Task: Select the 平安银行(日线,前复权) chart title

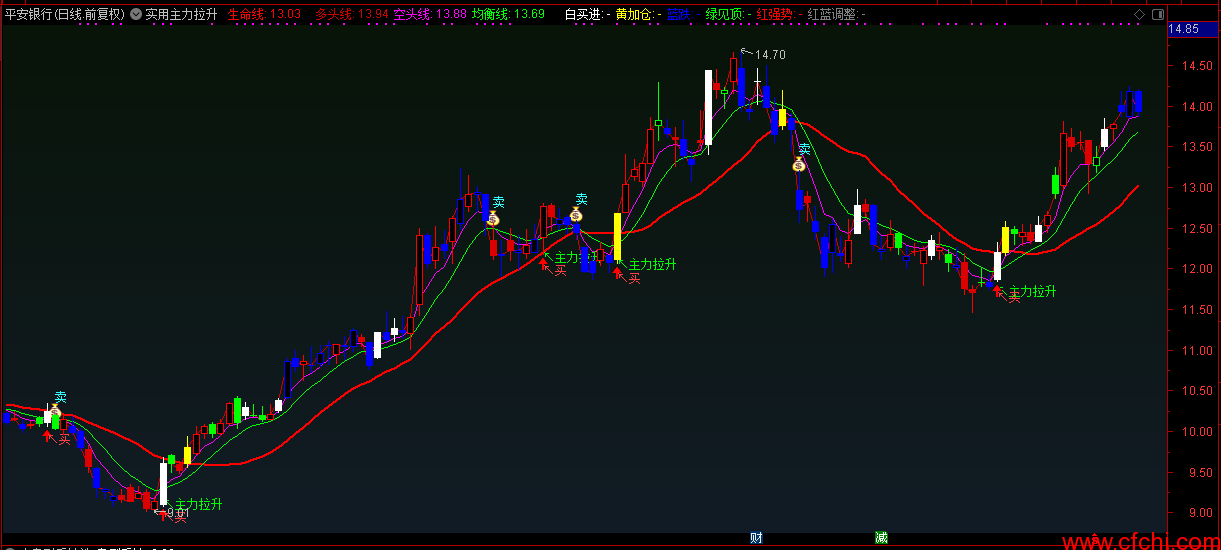Action: pyautogui.click(x=64, y=14)
